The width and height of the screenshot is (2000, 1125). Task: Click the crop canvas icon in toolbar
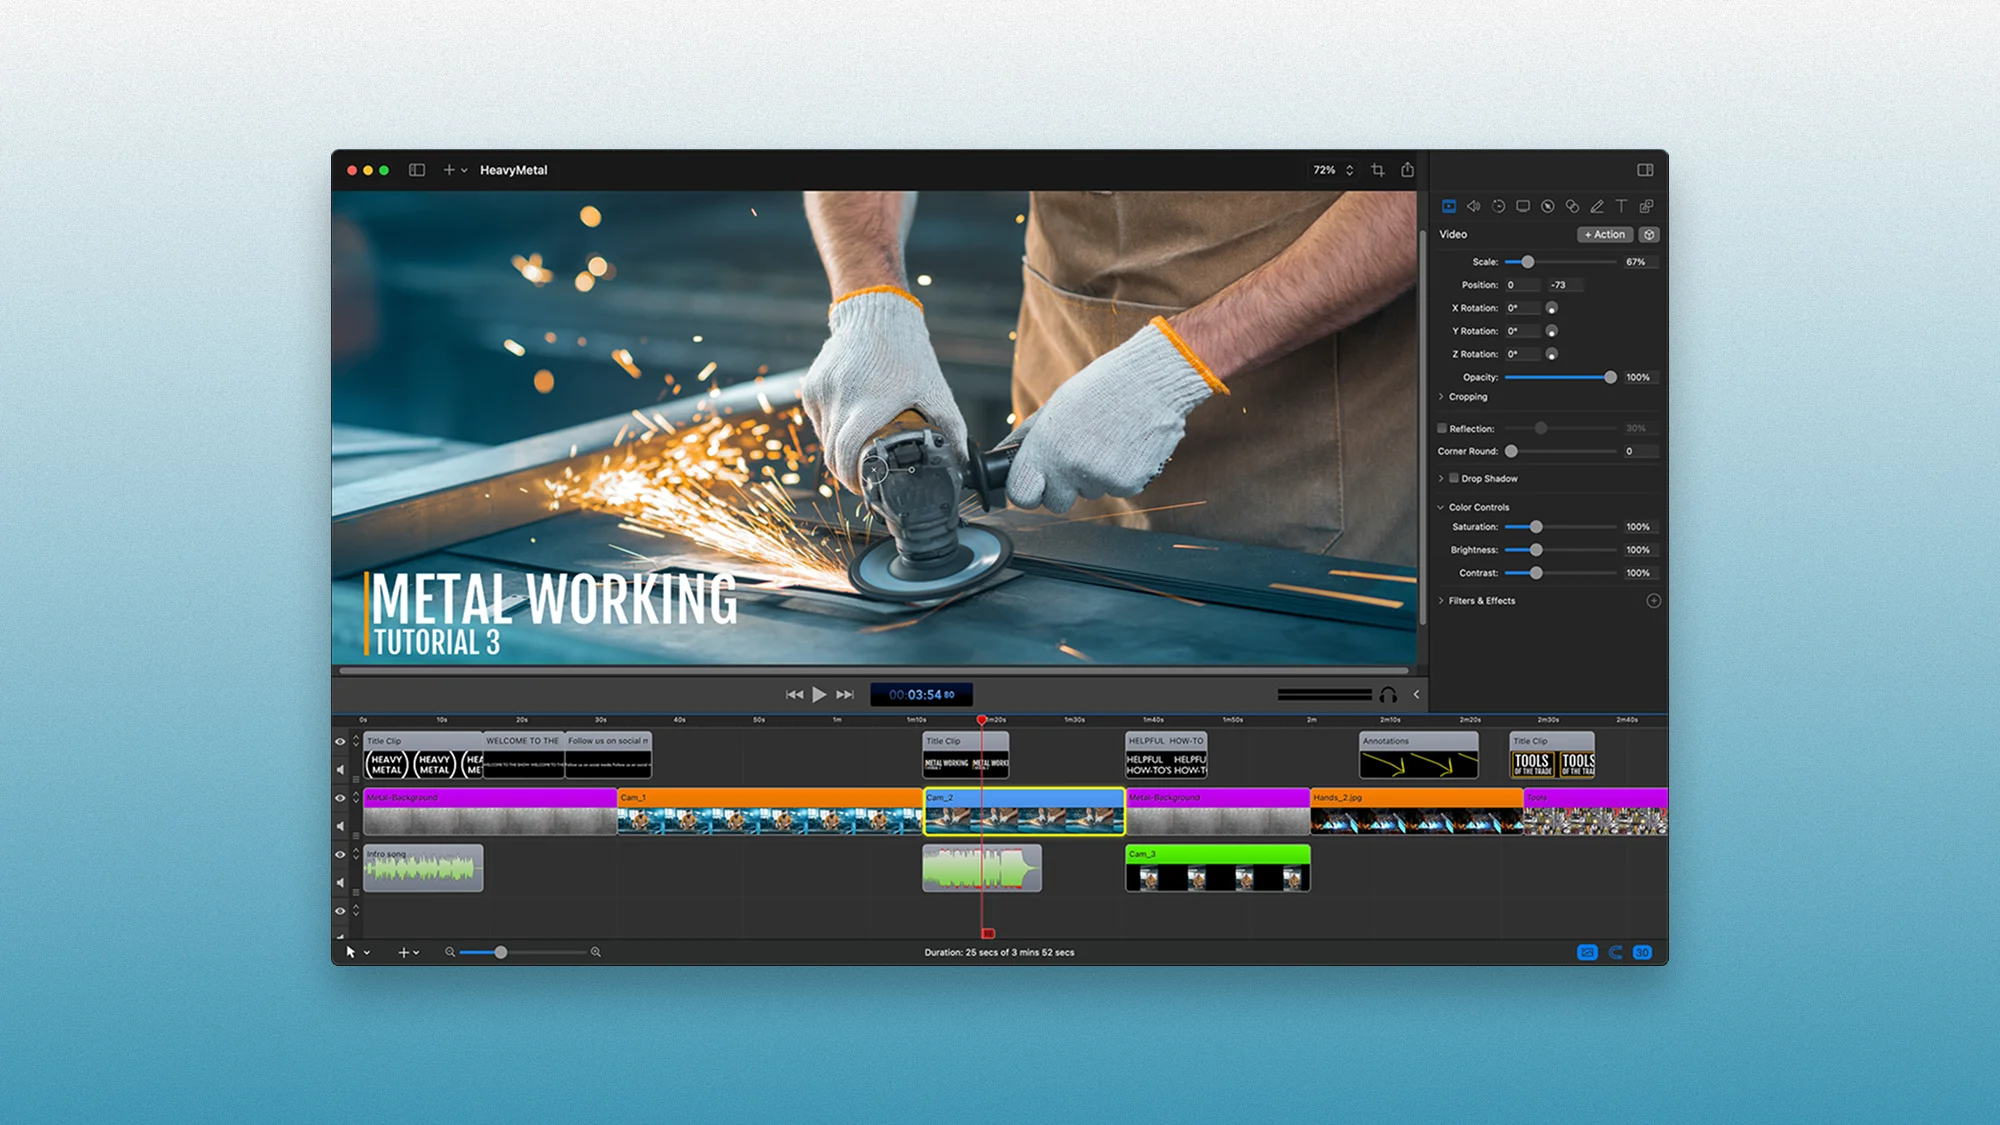pos(1378,170)
